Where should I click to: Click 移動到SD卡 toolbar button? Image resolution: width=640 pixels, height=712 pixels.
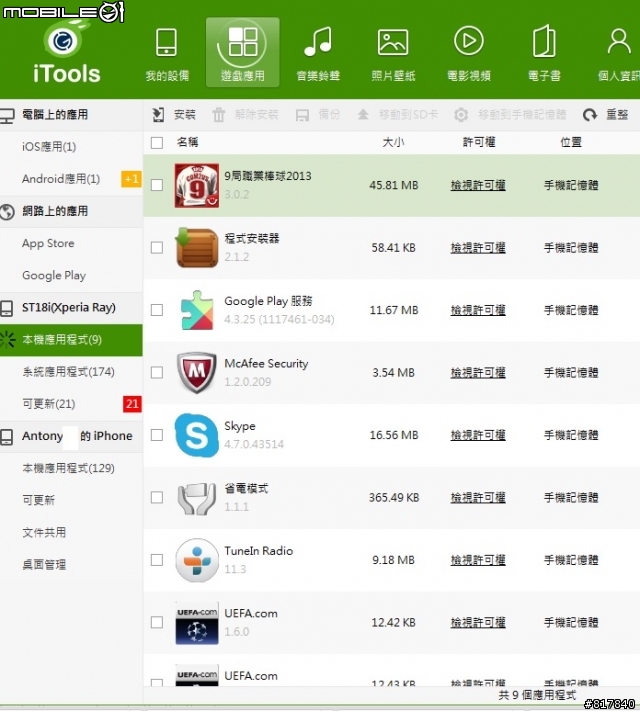pos(397,114)
